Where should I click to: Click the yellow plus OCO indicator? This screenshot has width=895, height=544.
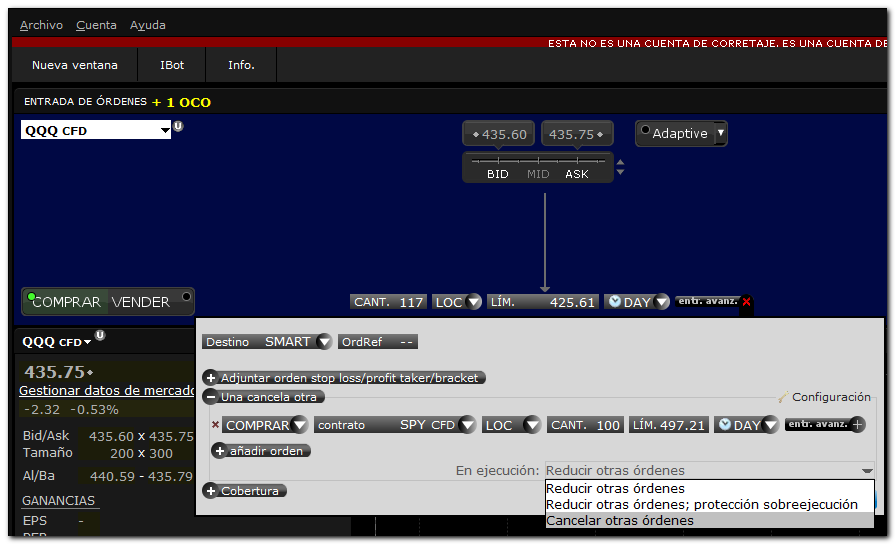point(182,102)
